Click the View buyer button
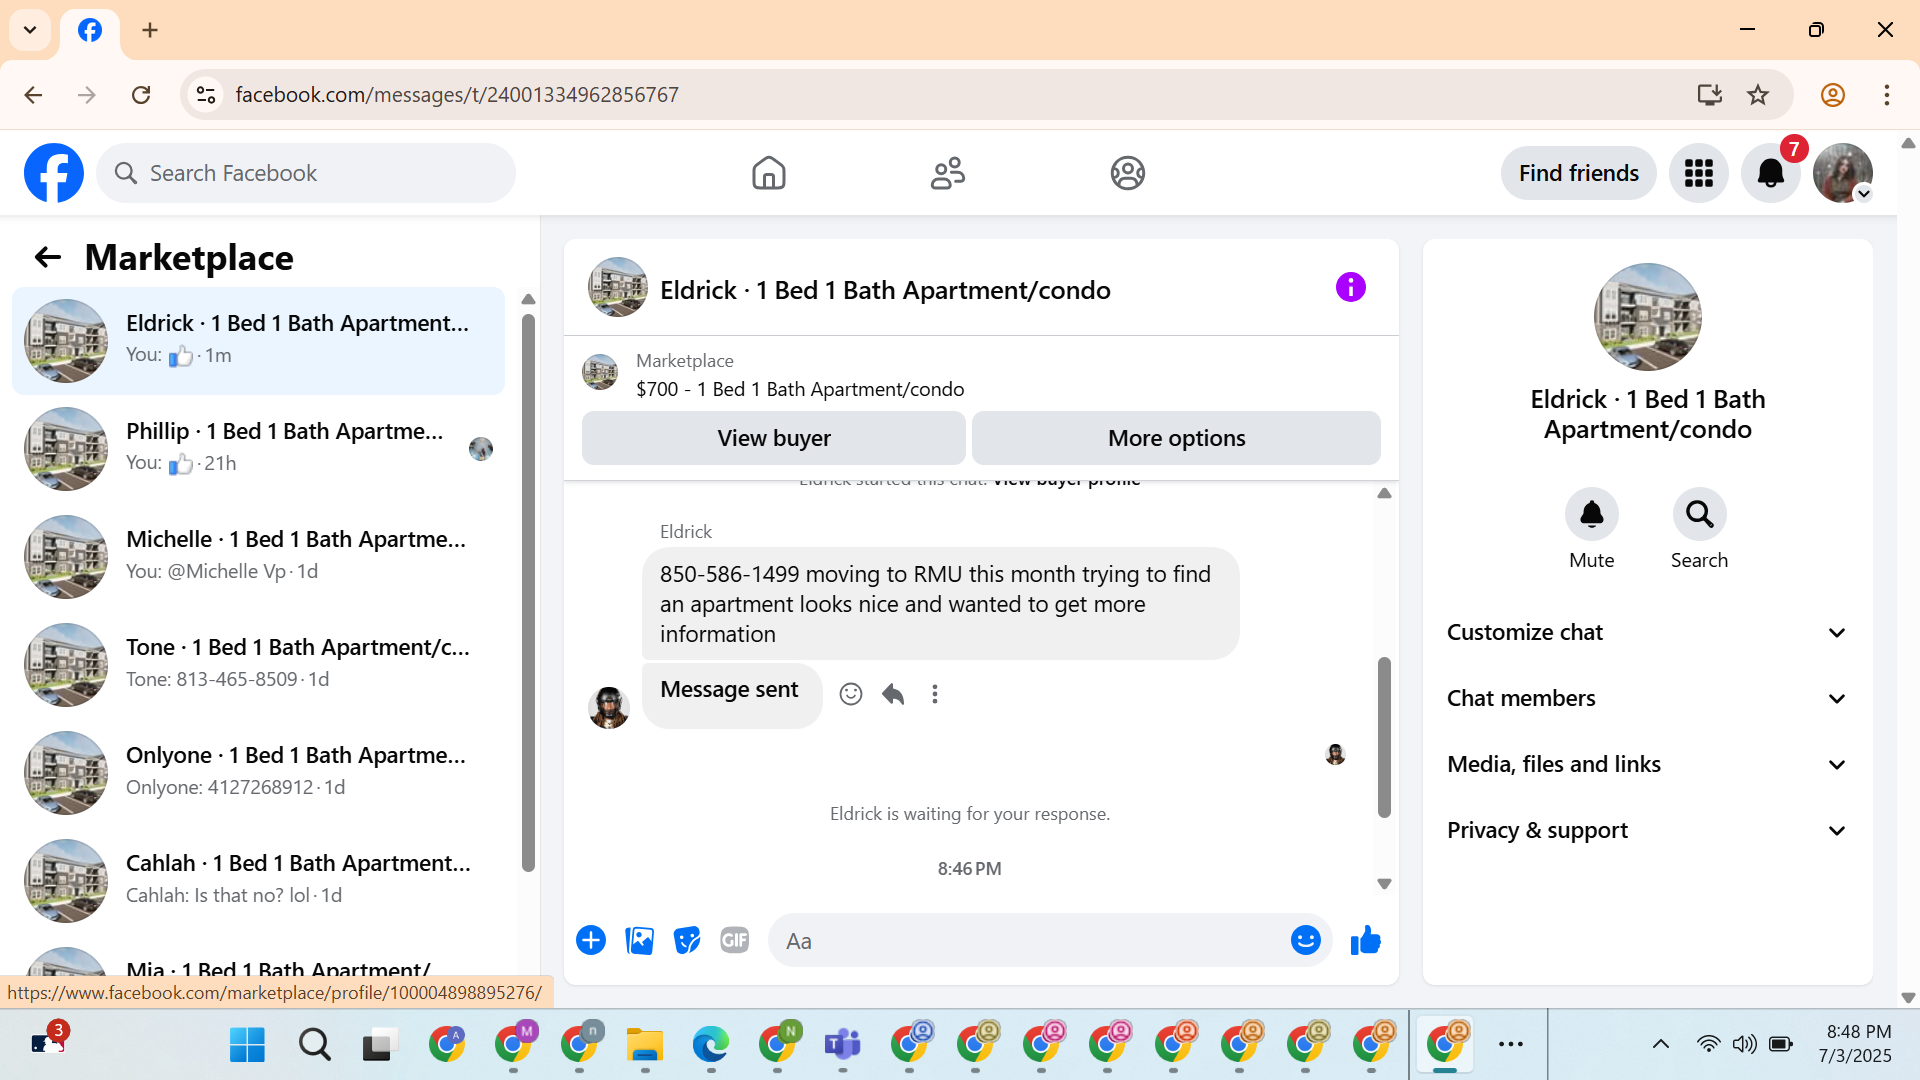The height and width of the screenshot is (1080, 1920). pos(773,438)
